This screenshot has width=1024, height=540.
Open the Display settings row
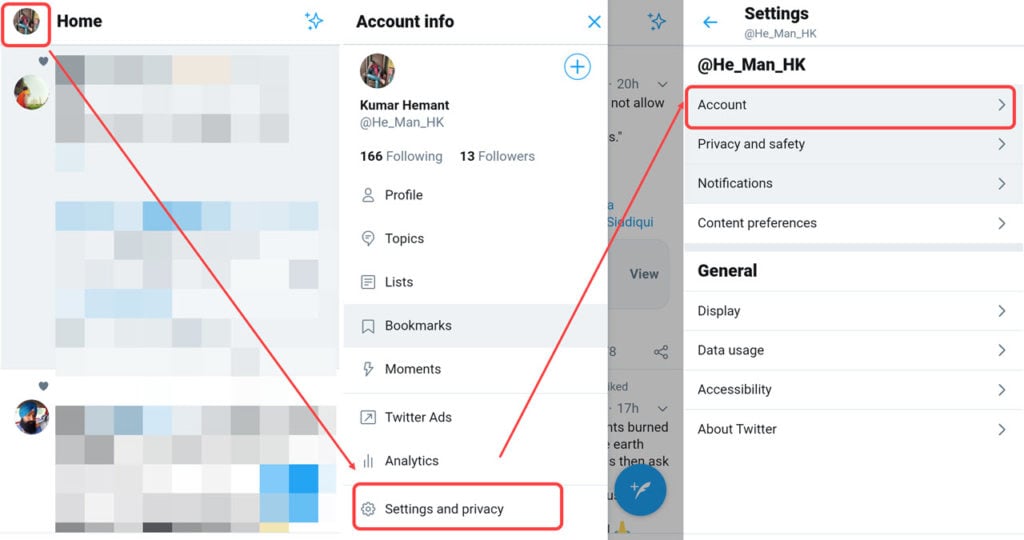click(853, 311)
